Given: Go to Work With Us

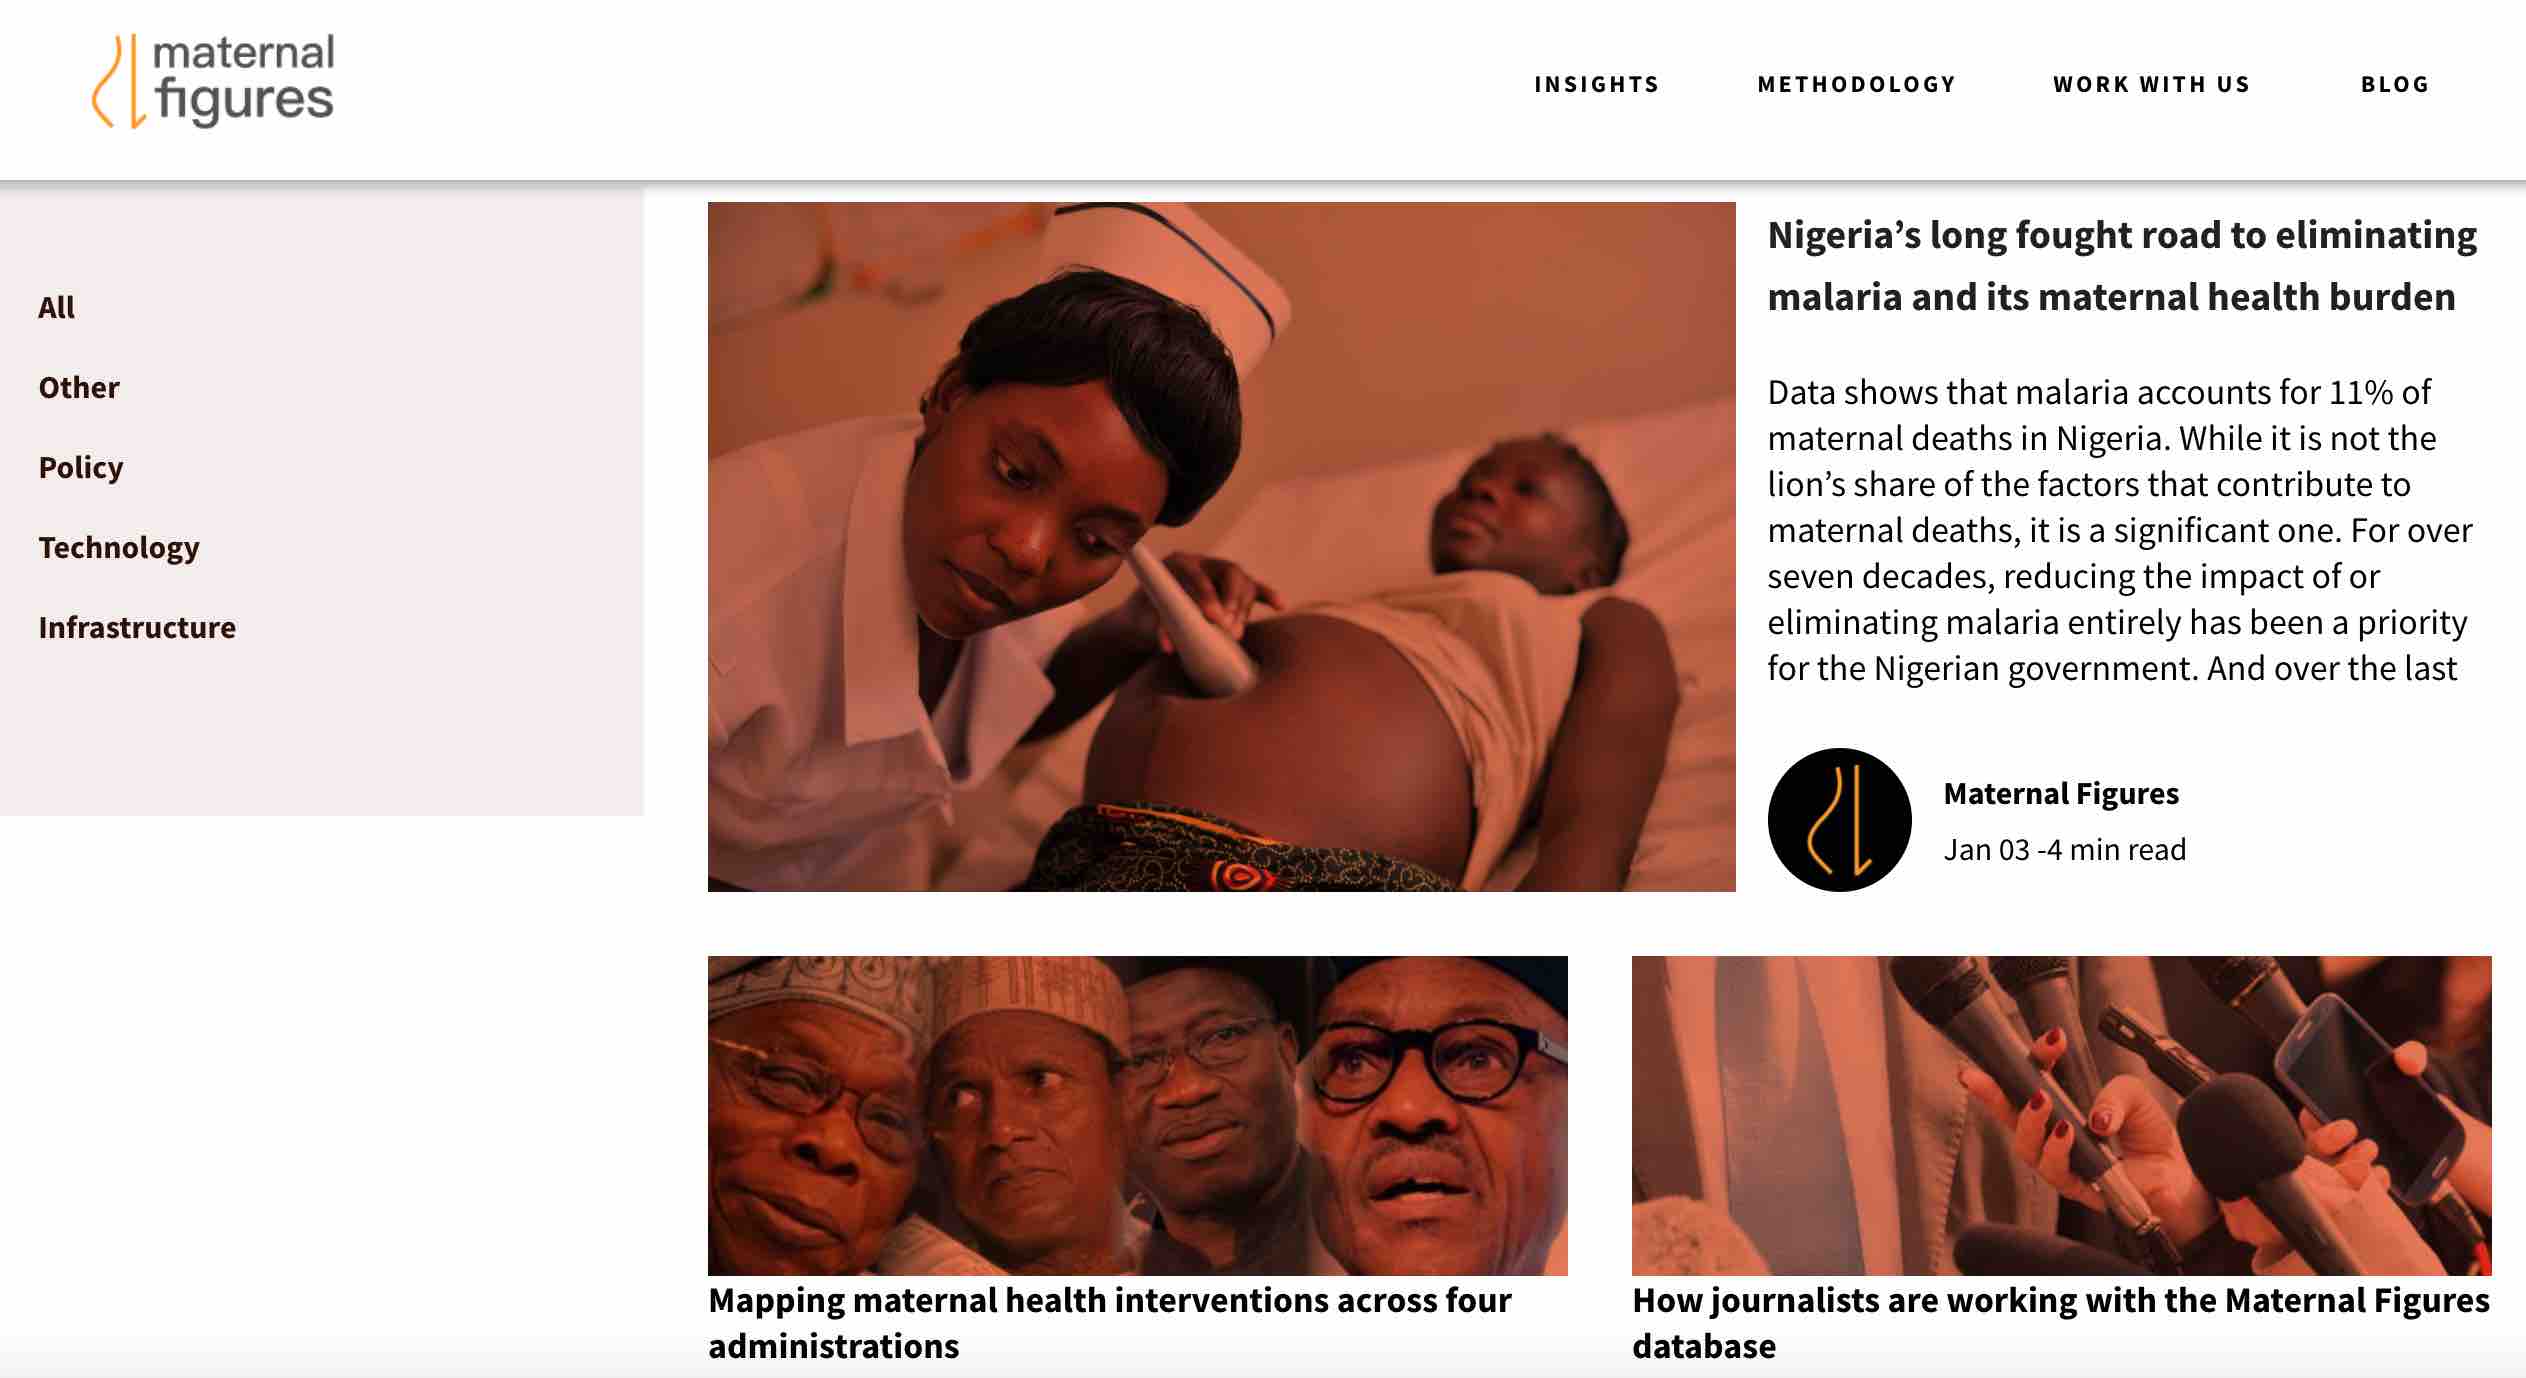Looking at the screenshot, I should [x=2151, y=85].
